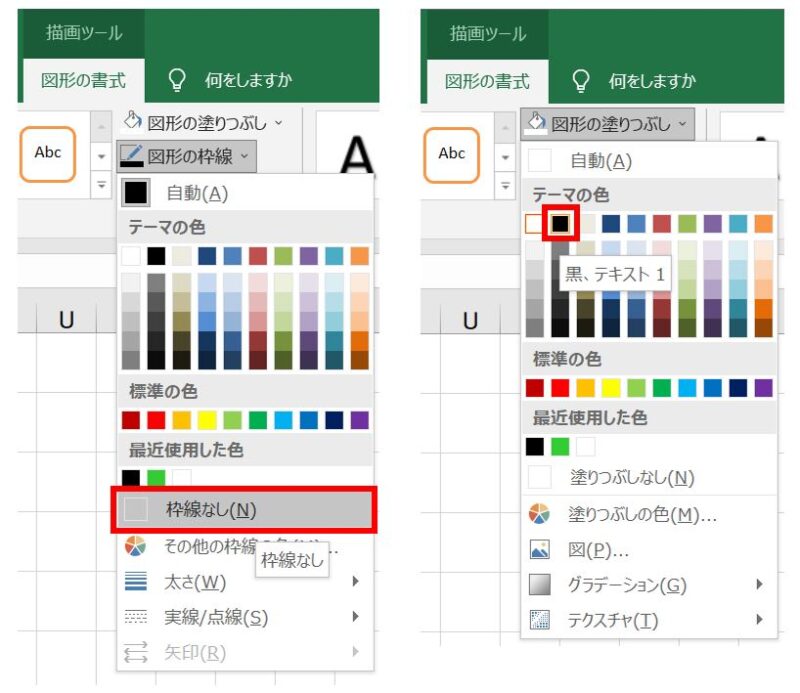The image size is (800, 693).
Task: Choose 自動(A) in right fill menu
Action: click(x=649, y=161)
